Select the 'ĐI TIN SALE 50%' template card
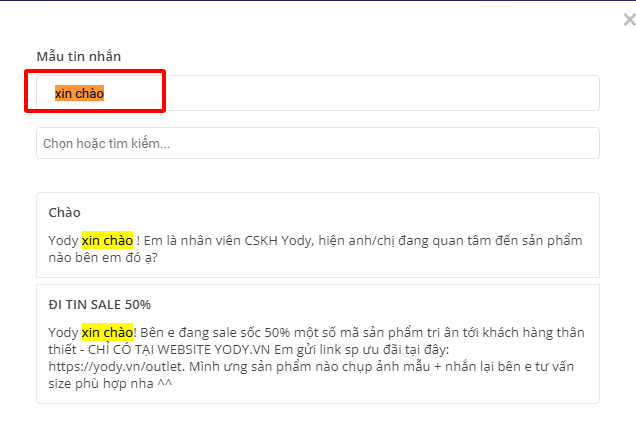Screen dimensions: 636x442 pos(318,344)
